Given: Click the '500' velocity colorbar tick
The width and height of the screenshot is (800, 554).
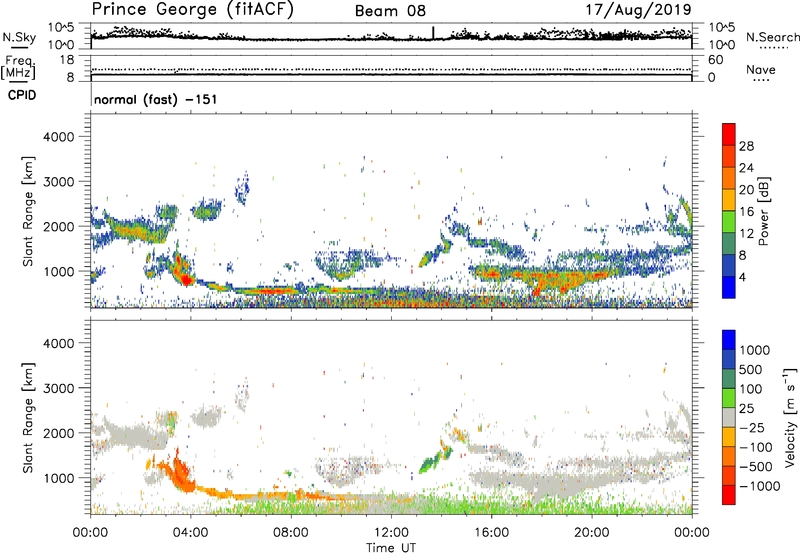Looking at the screenshot, I should pos(751,369).
